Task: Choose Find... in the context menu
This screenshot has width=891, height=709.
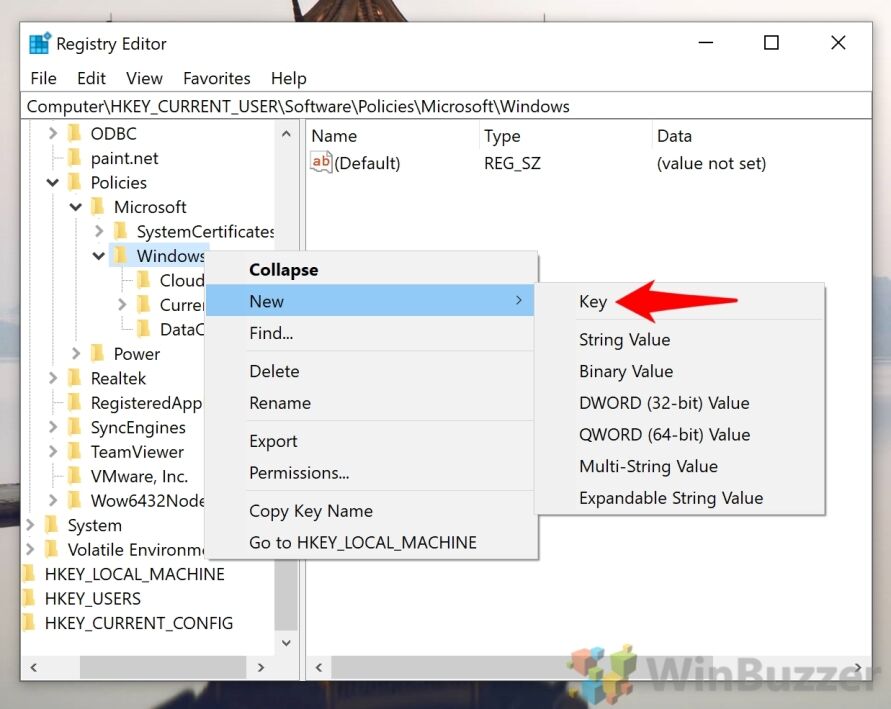Action: click(372, 332)
